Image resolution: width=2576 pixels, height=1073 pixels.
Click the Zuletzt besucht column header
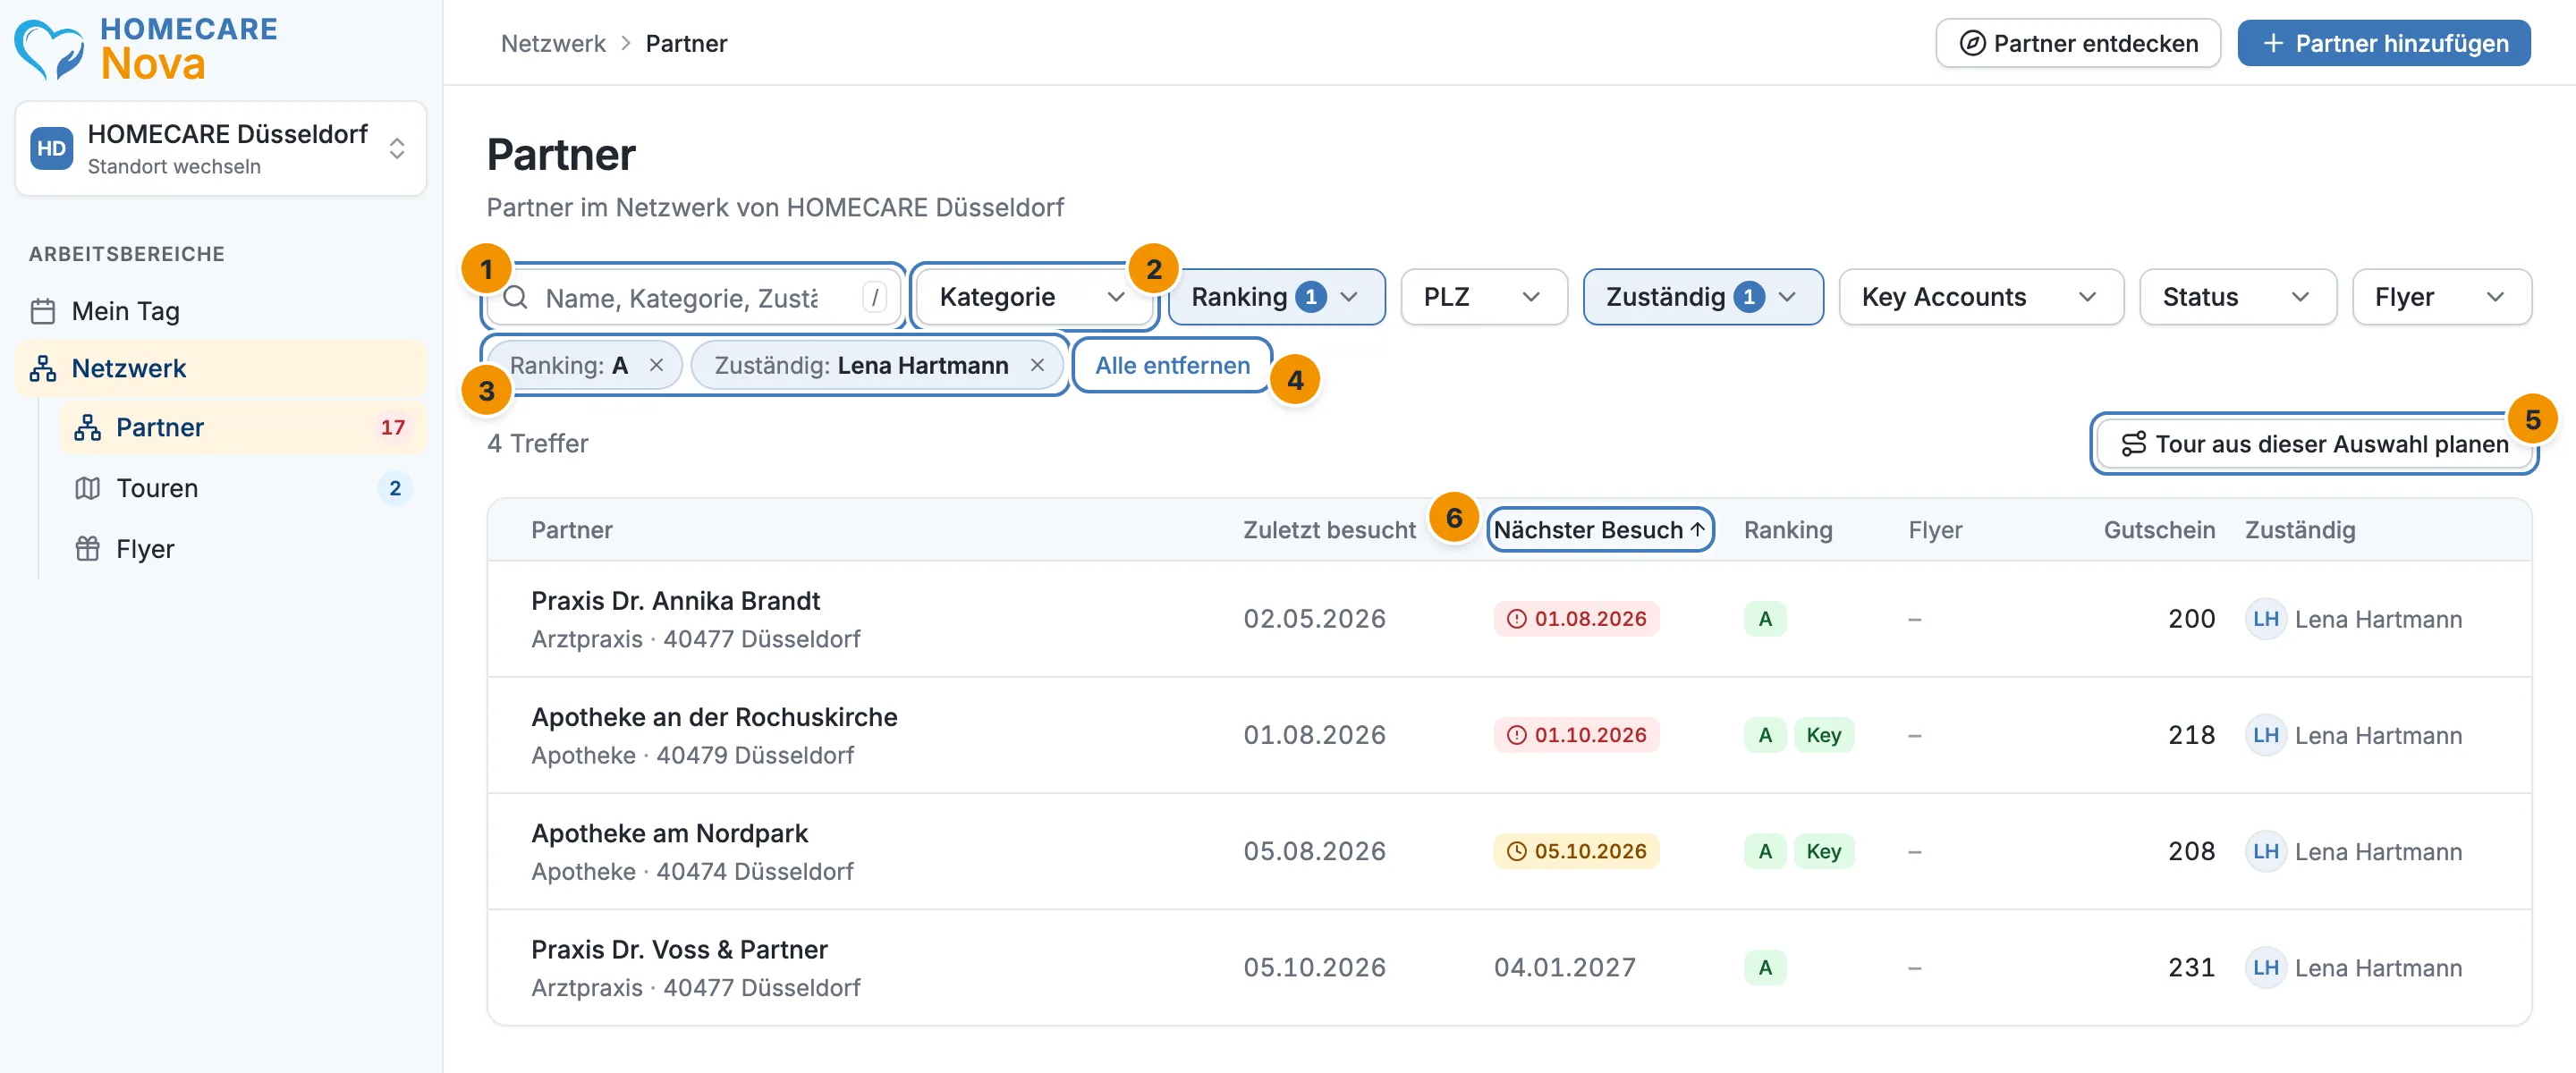pyautogui.click(x=1329, y=529)
